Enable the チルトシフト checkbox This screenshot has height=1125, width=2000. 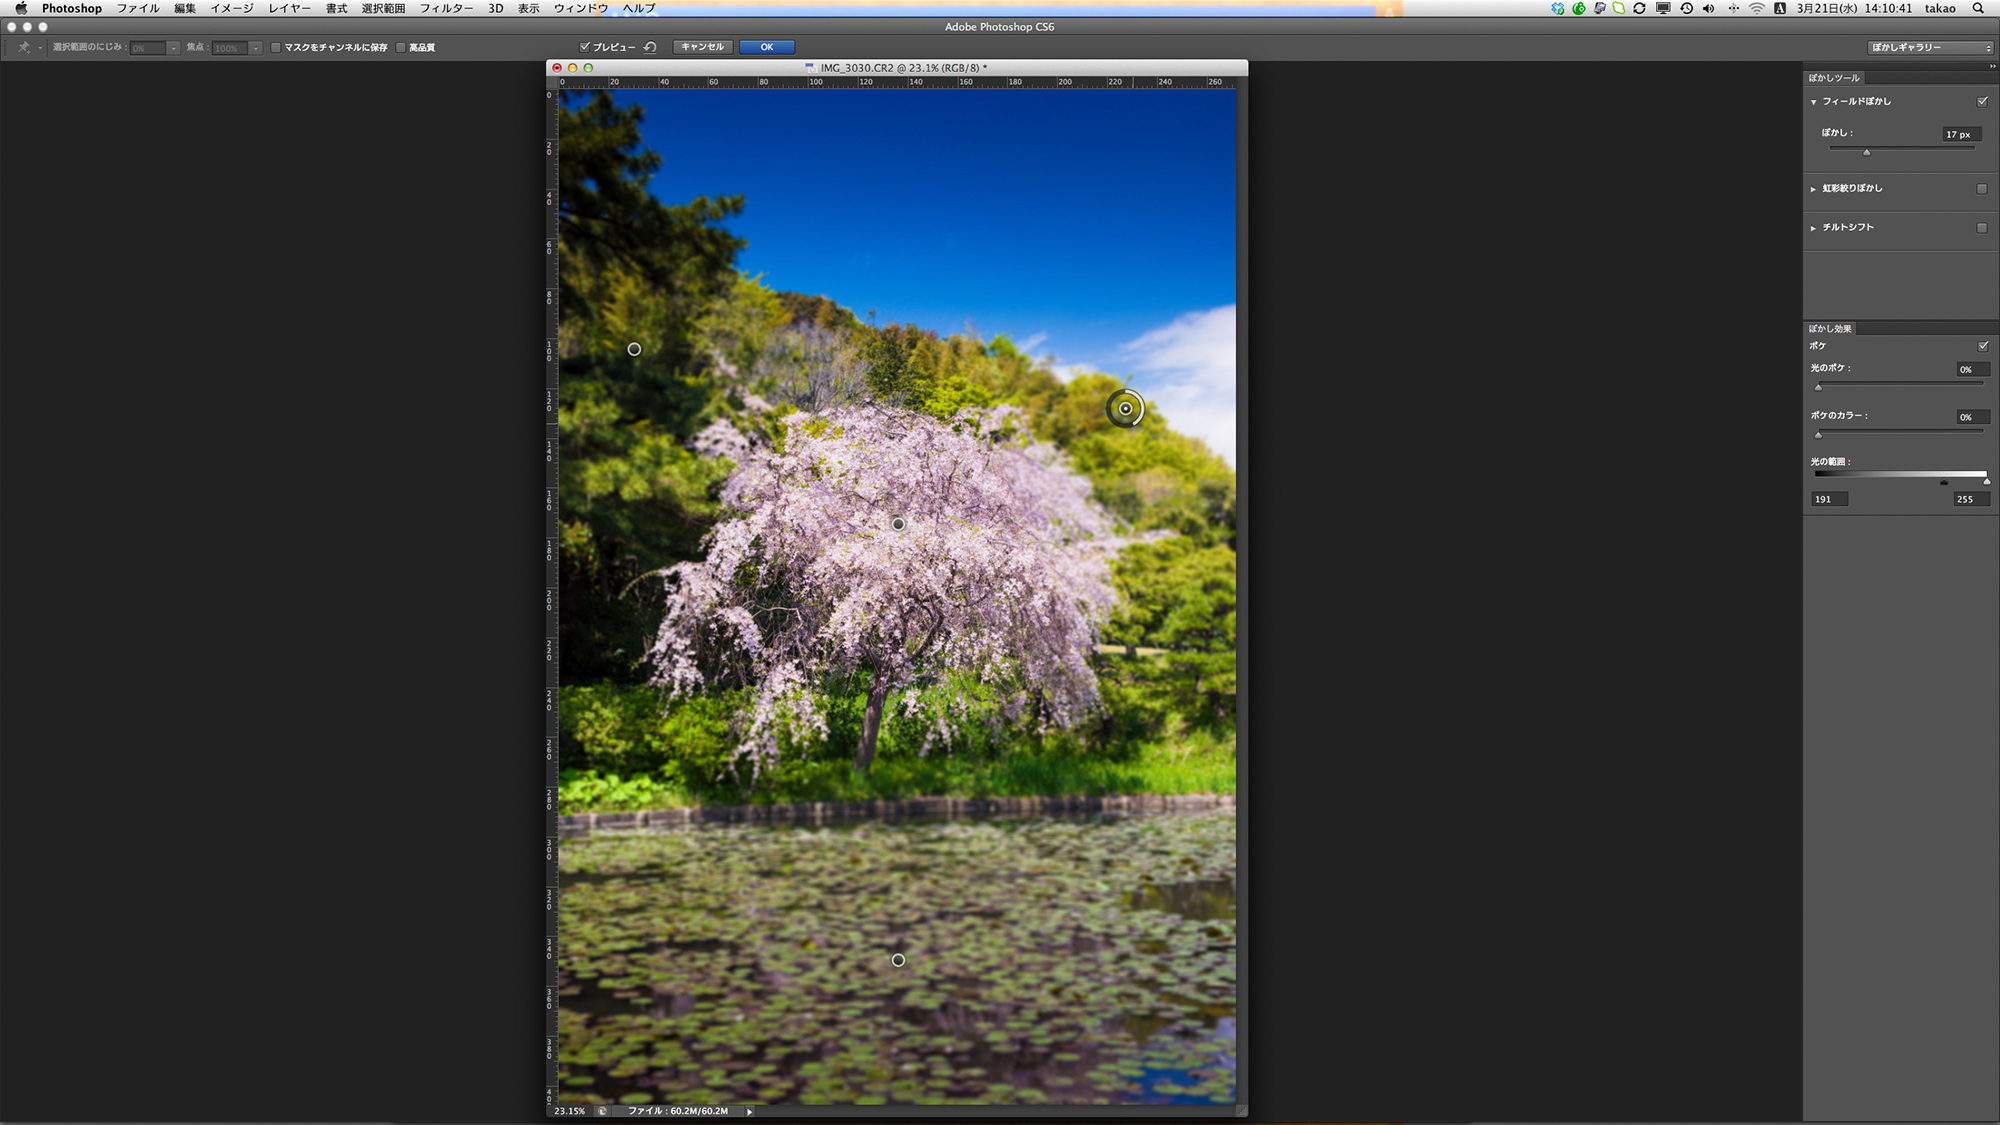(1981, 227)
